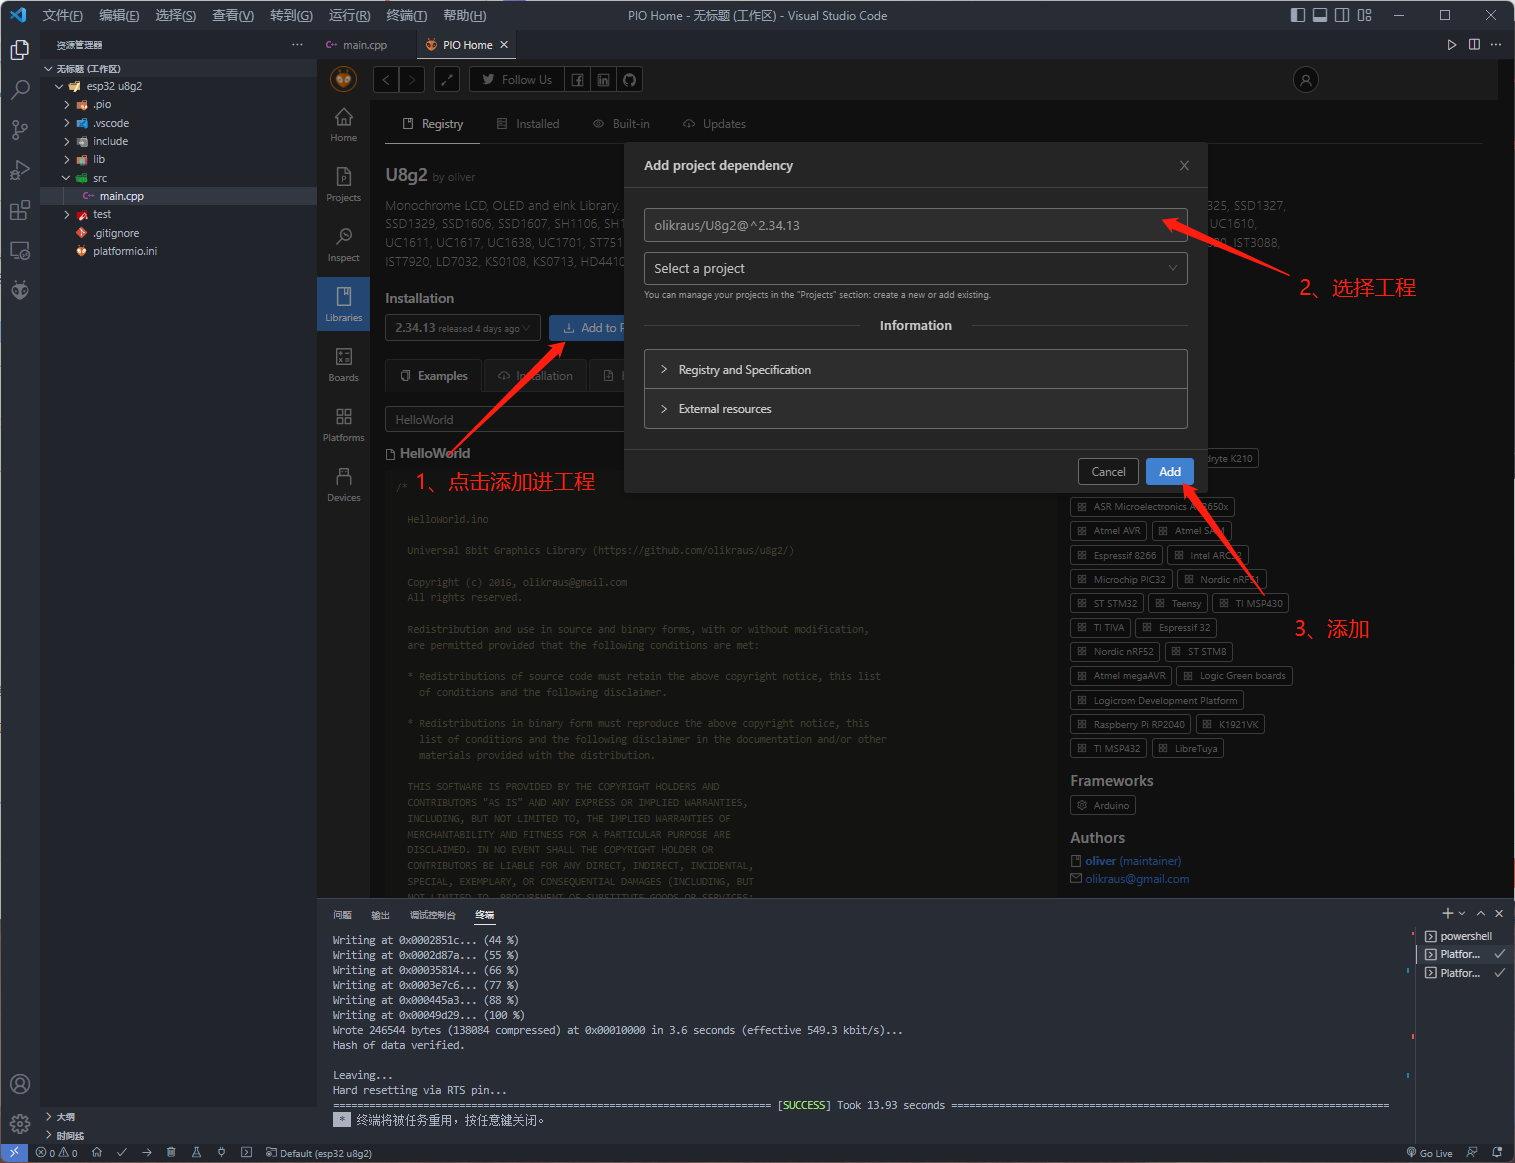Open Source Control in activity bar

[20, 130]
